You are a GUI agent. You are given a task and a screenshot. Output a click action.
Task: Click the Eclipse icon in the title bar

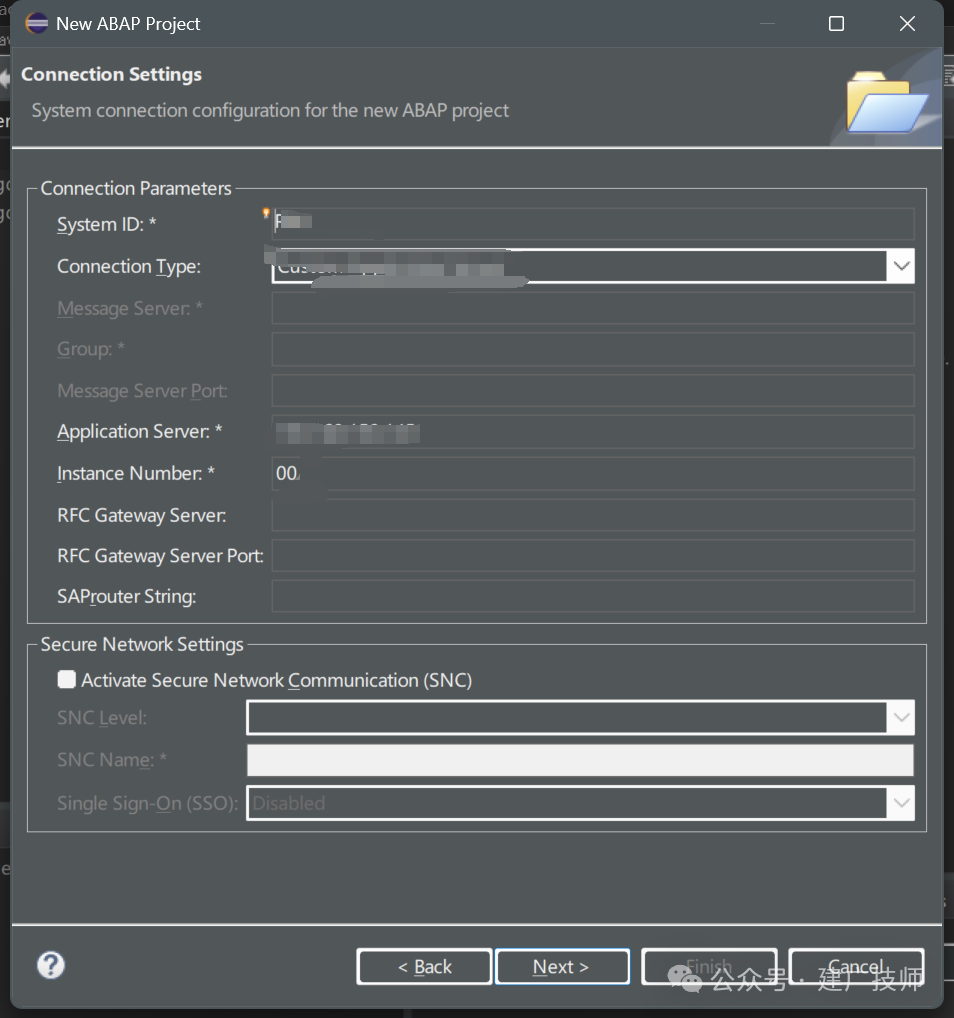coord(36,23)
